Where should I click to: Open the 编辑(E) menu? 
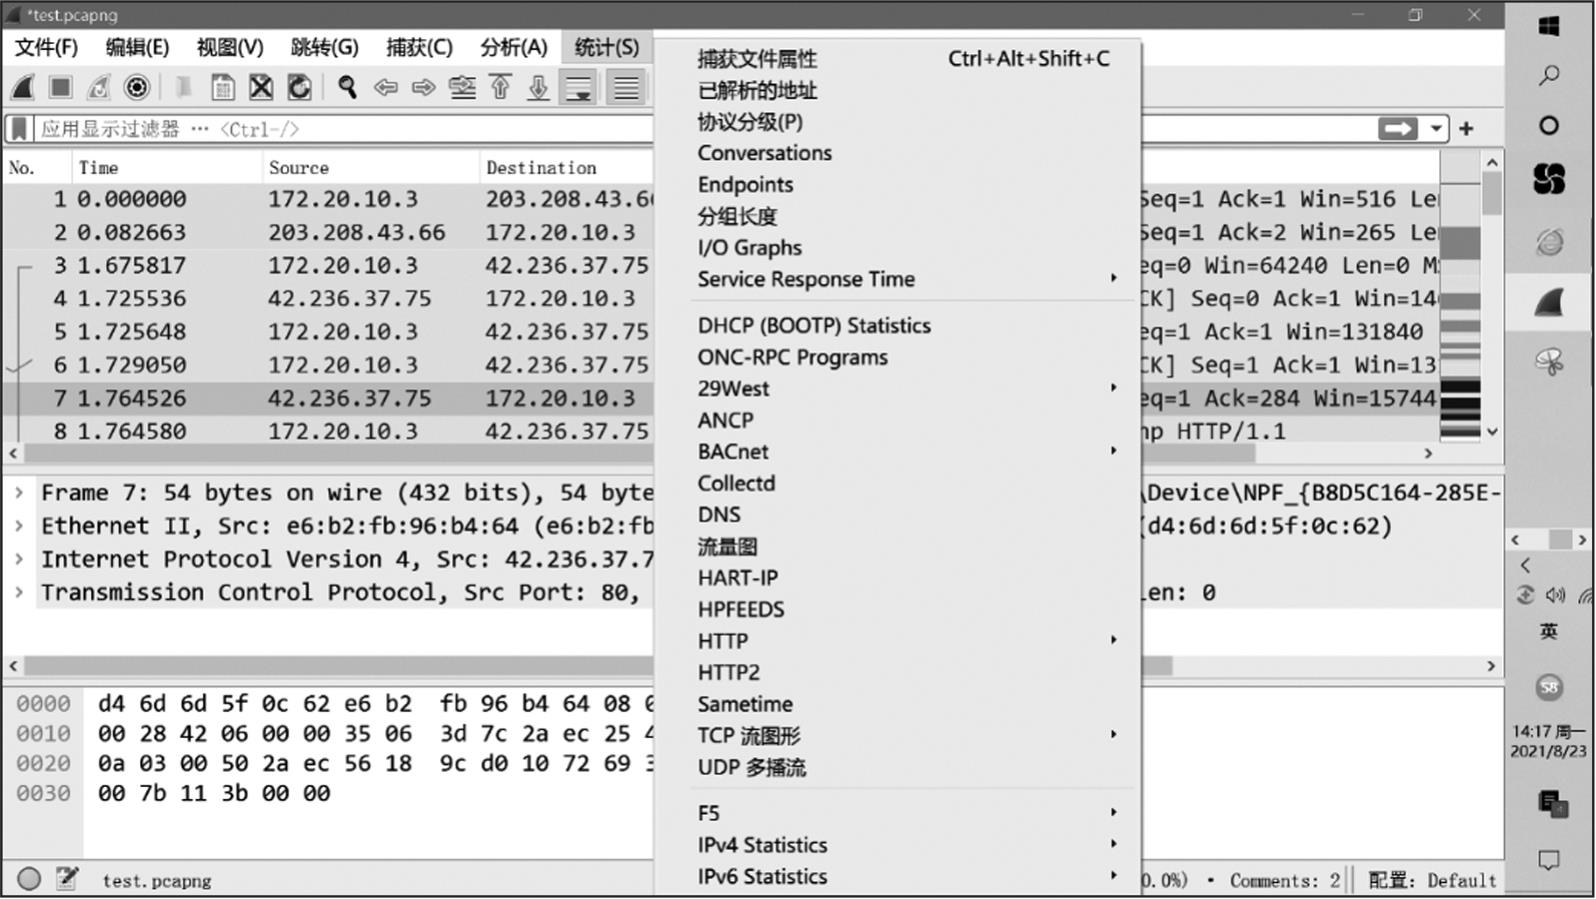[137, 47]
